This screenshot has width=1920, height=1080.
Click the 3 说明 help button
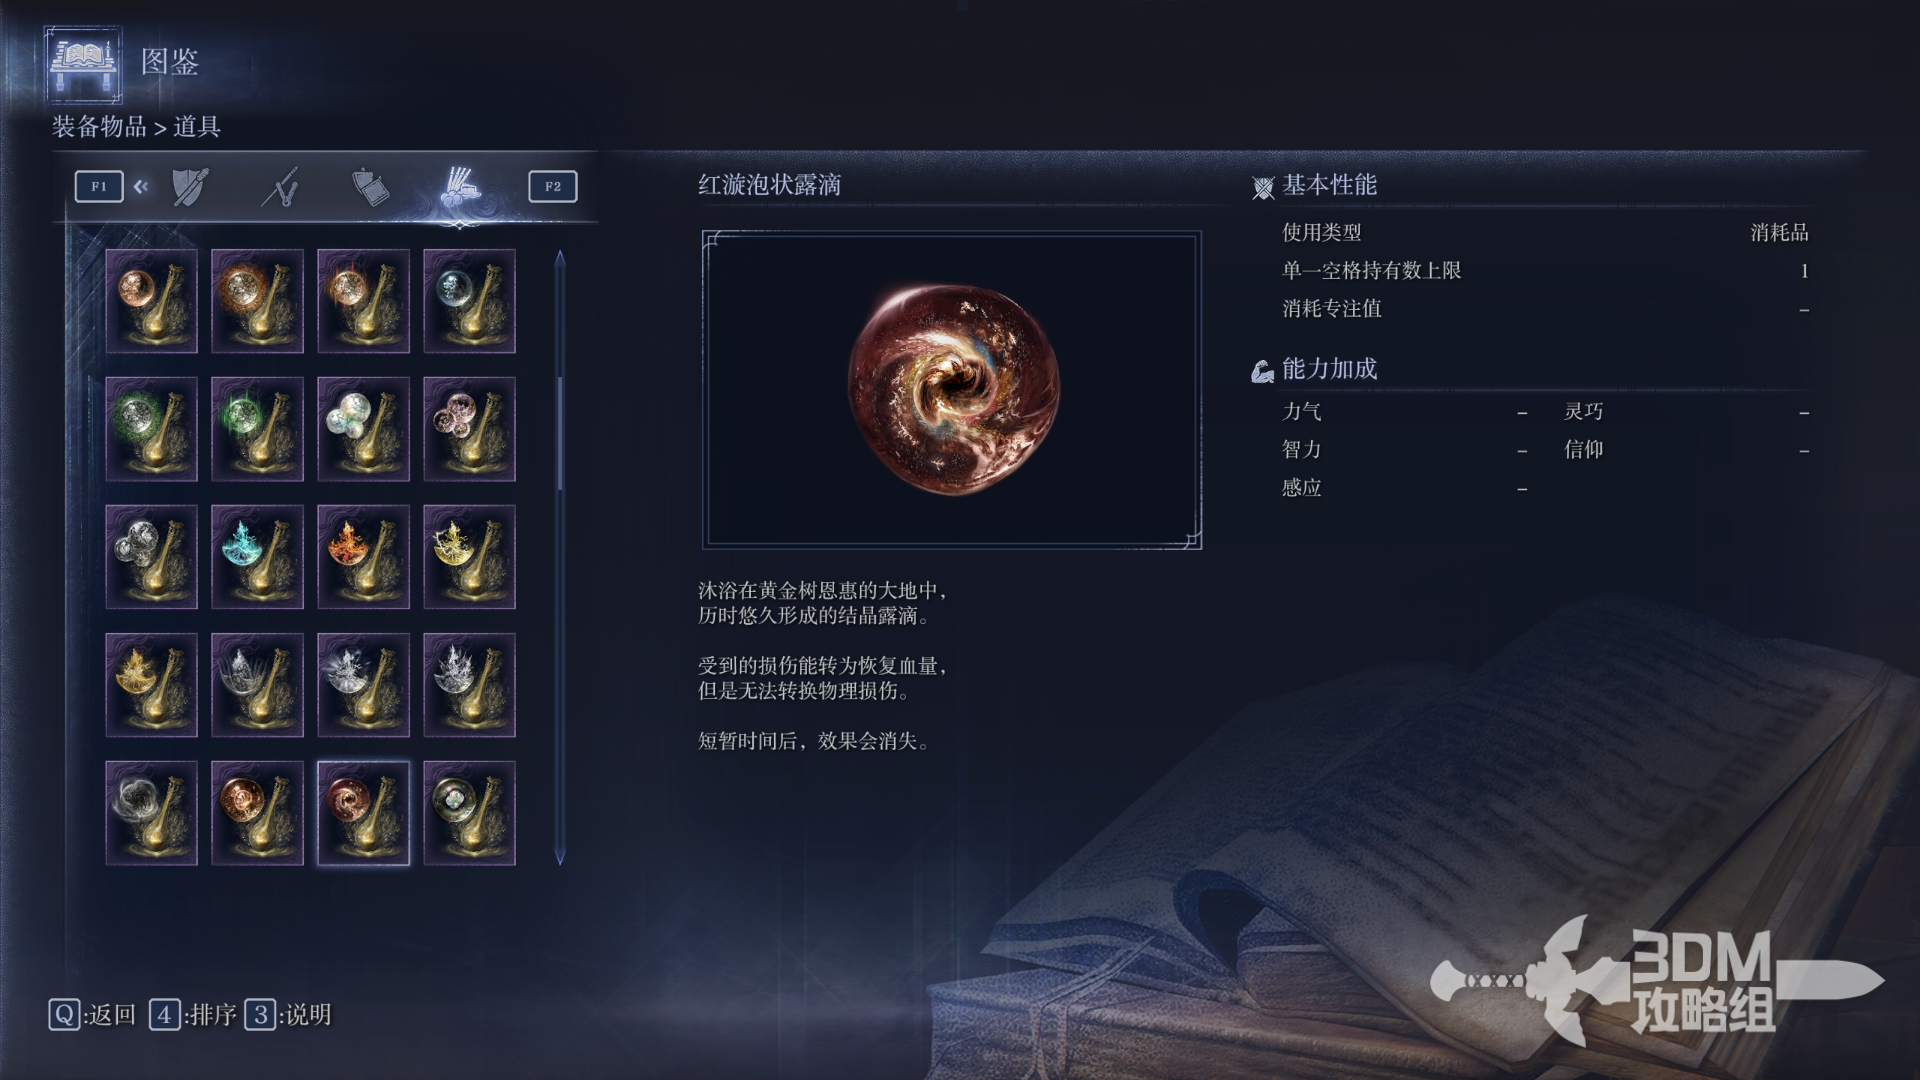tap(288, 1015)
